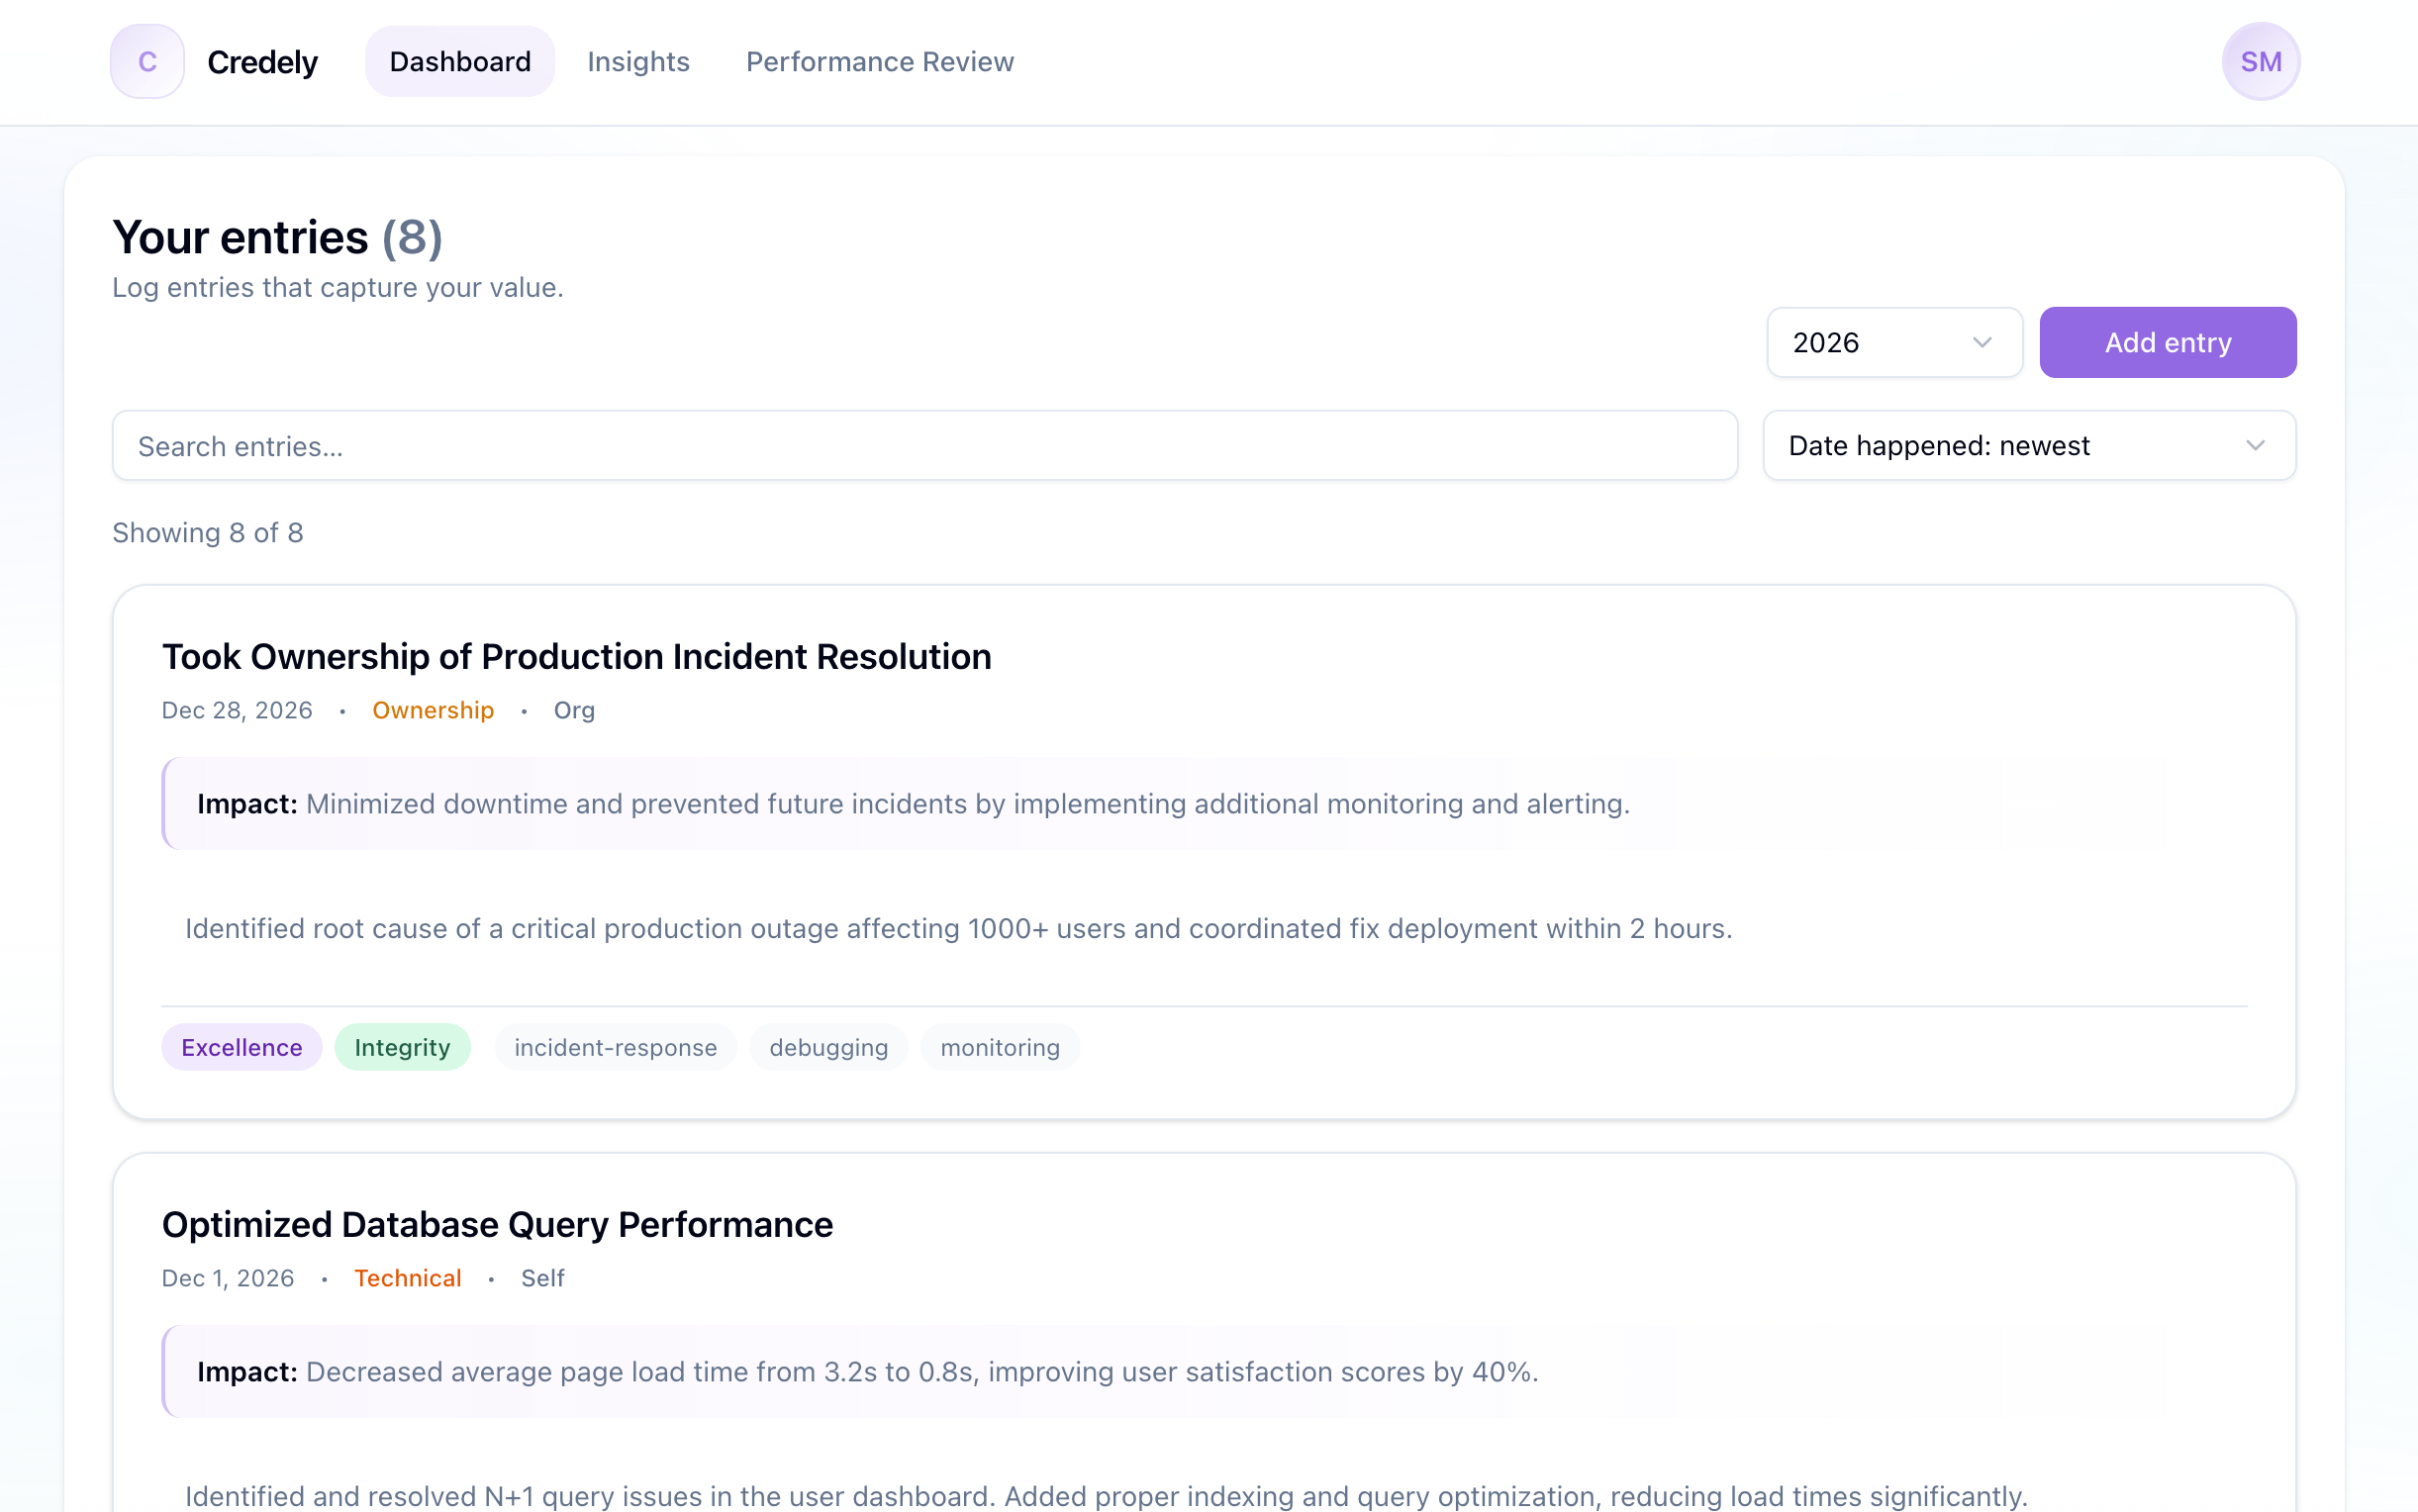
Task: Open the Date happened: newest sort dropdown
Action: click(2028, 446)
